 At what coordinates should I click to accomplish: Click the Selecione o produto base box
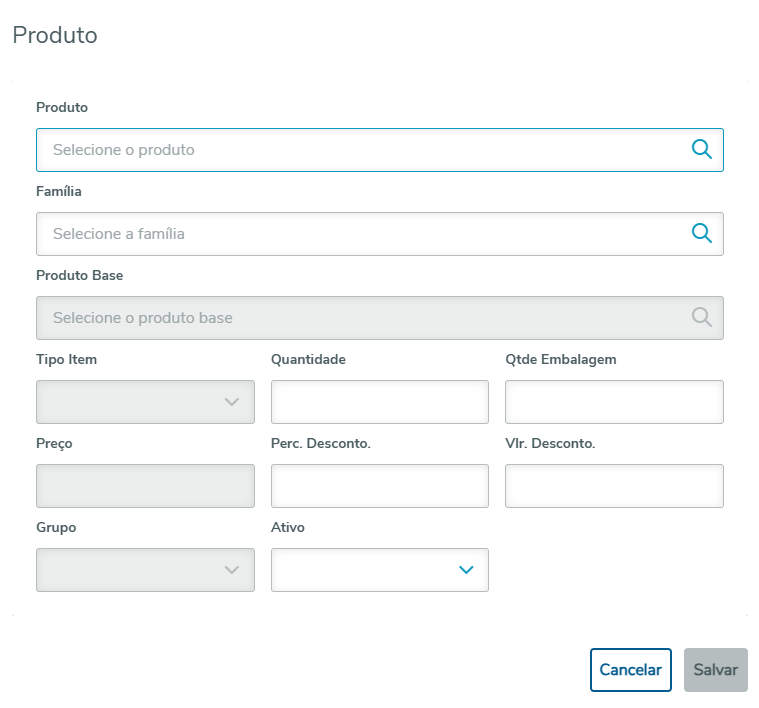point(360,318)
